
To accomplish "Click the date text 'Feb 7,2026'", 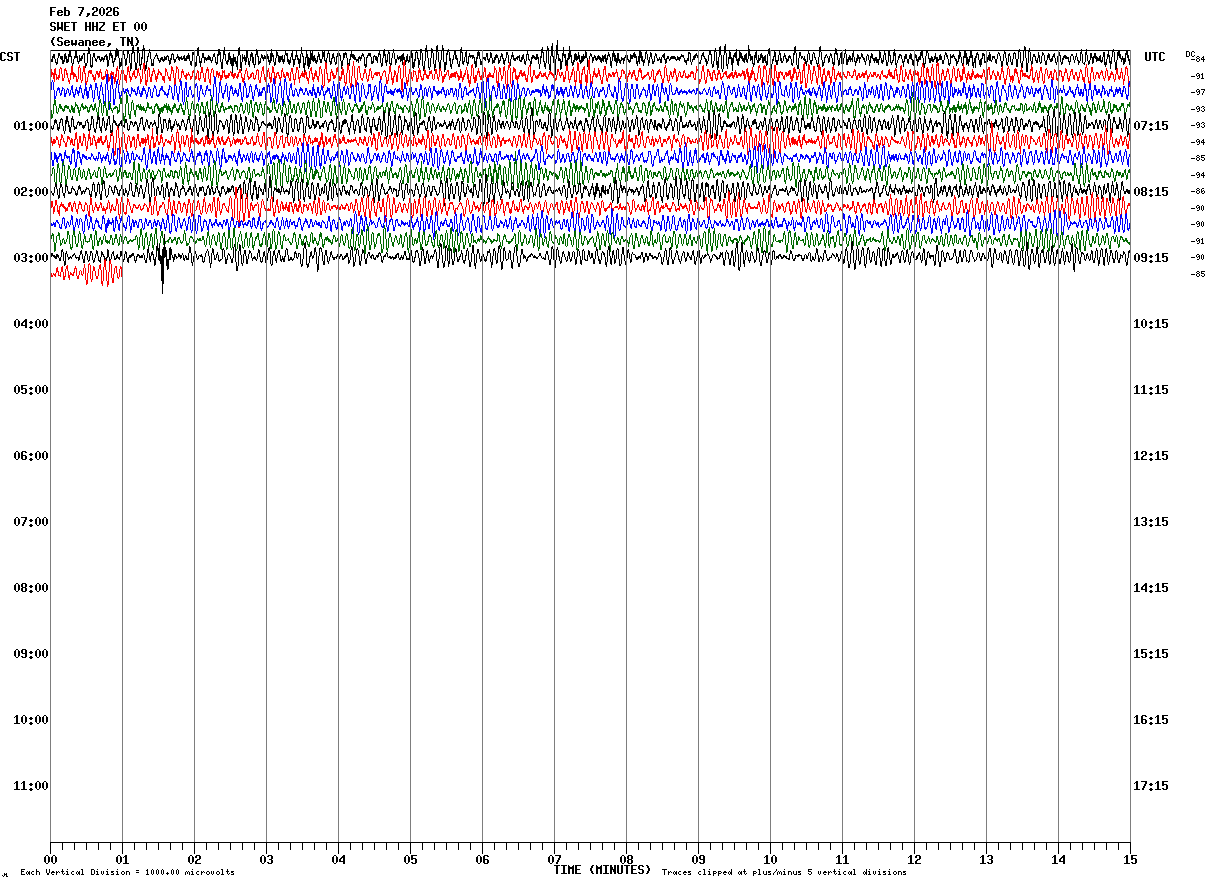I will click(x=84, y=12).
